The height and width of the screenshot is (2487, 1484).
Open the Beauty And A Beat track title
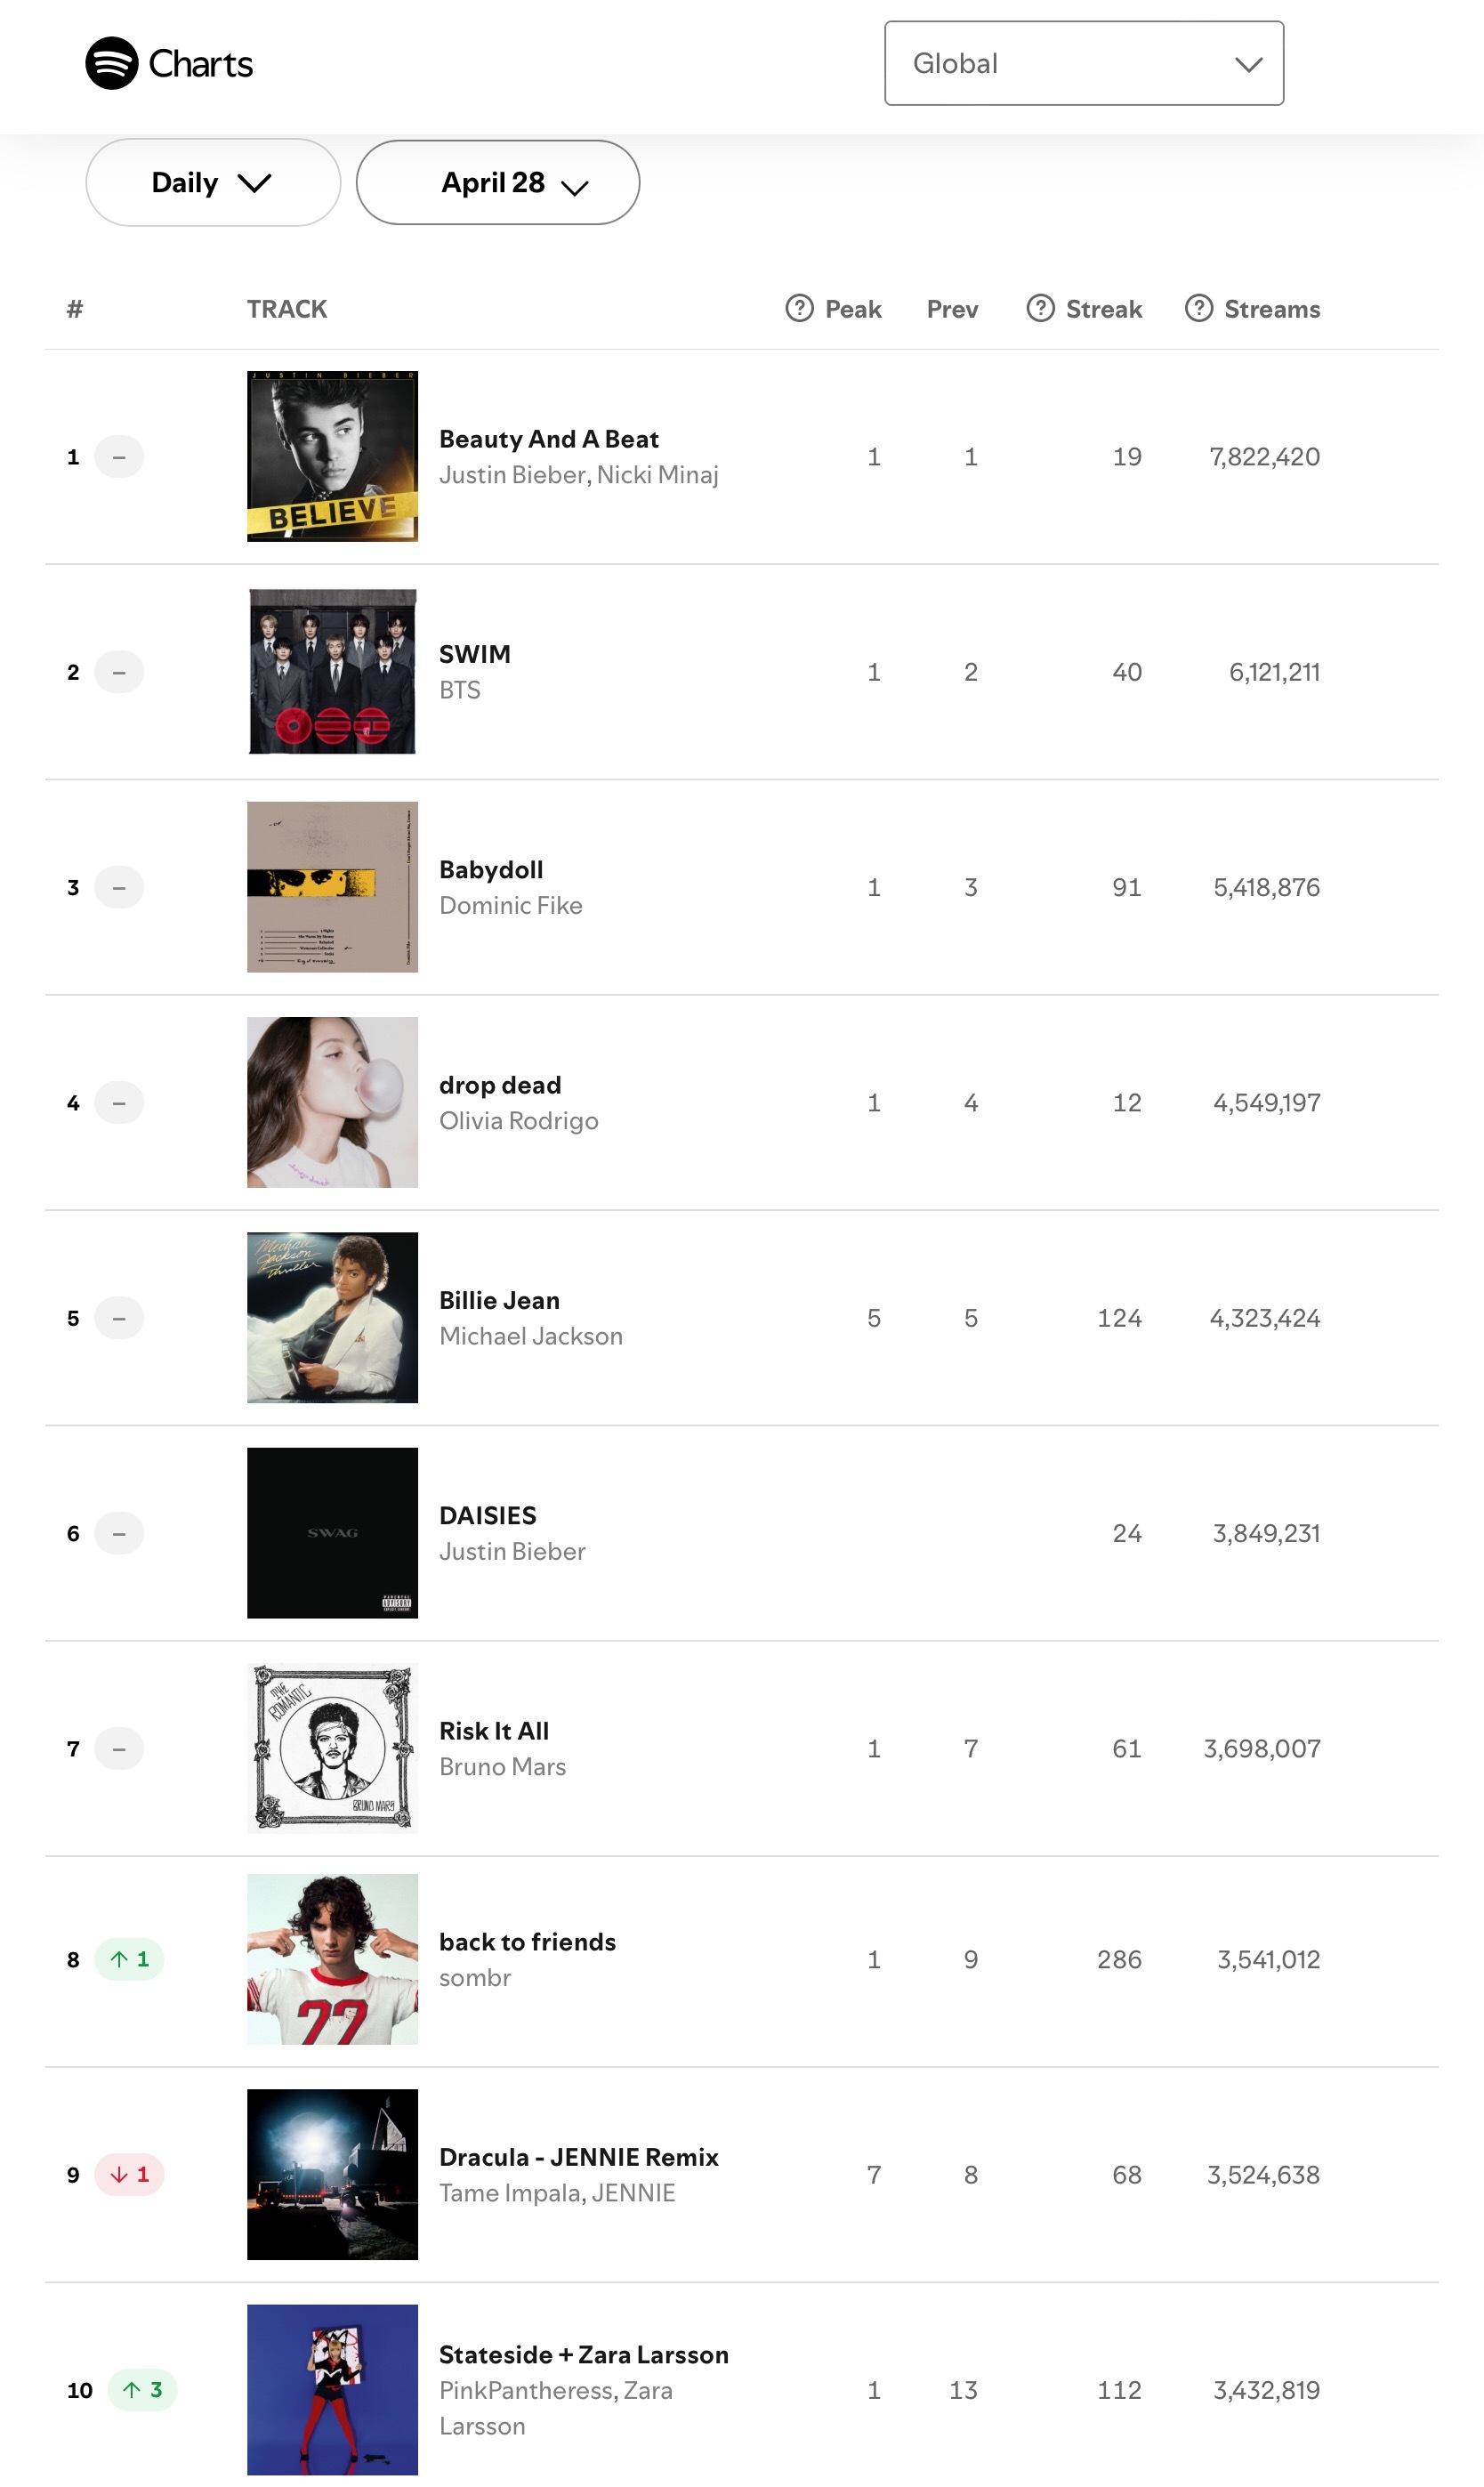coord(548,439)
